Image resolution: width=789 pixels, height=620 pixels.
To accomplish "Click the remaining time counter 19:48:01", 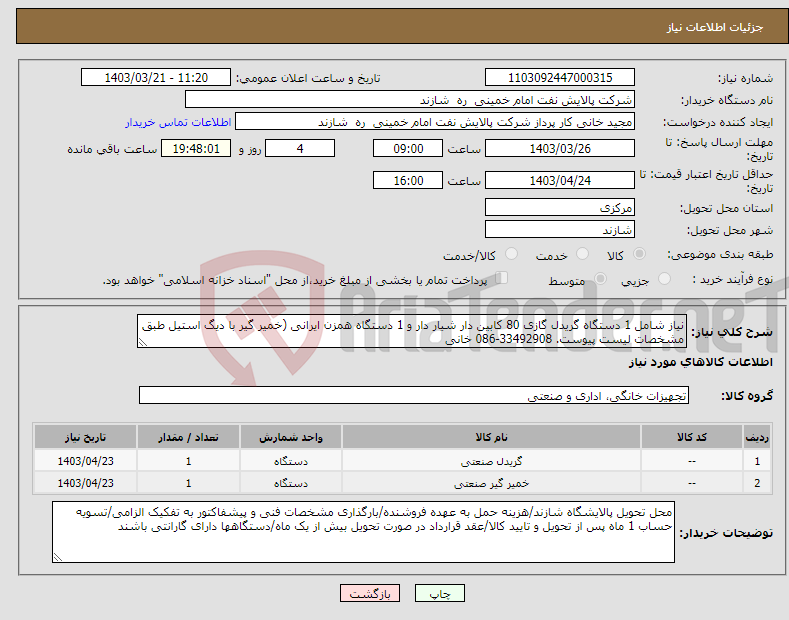I will (x=196, y=148).
